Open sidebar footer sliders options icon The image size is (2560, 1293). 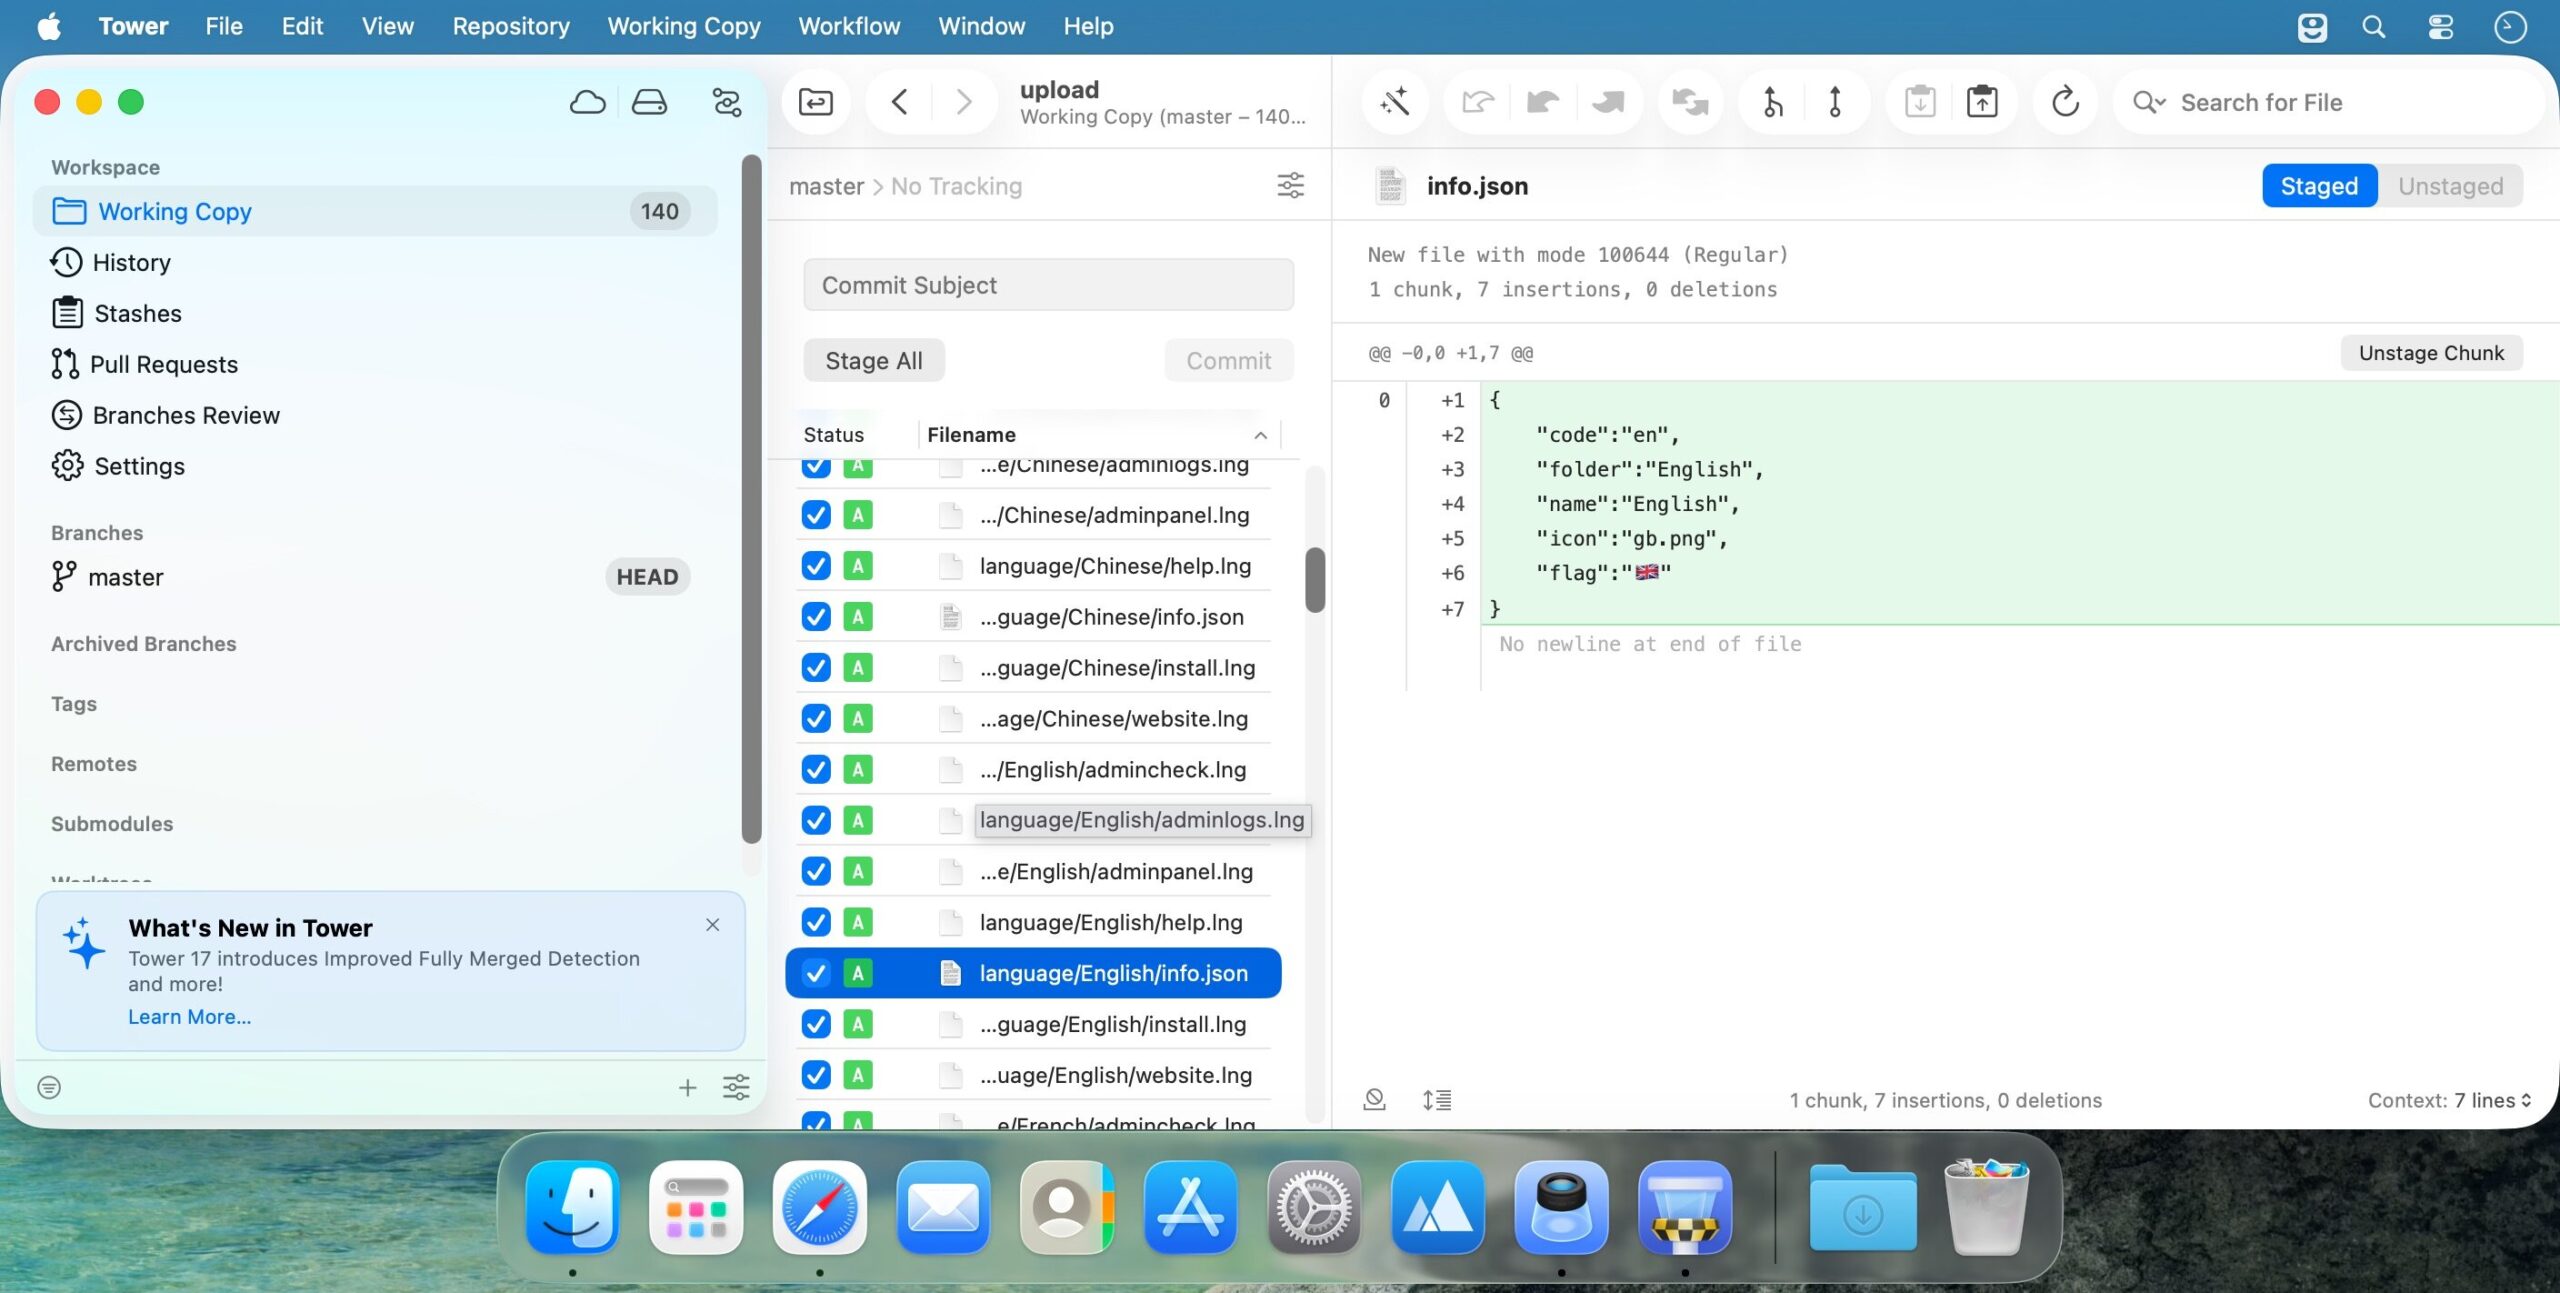pos(736,1088)
